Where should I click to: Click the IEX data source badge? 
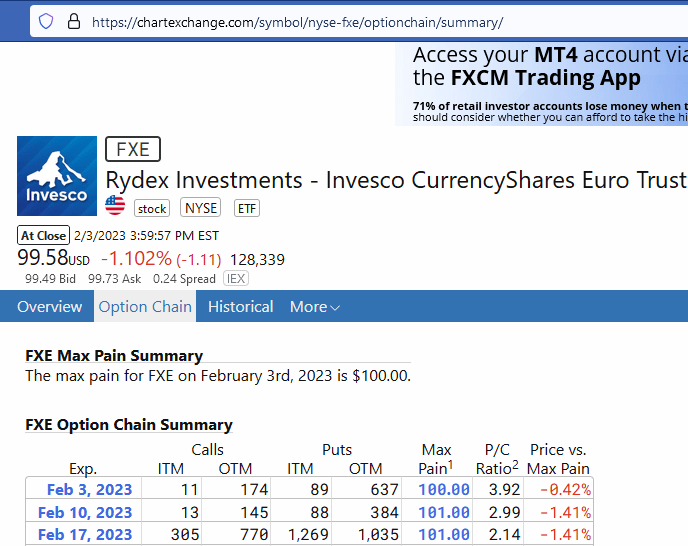[236, 279]
